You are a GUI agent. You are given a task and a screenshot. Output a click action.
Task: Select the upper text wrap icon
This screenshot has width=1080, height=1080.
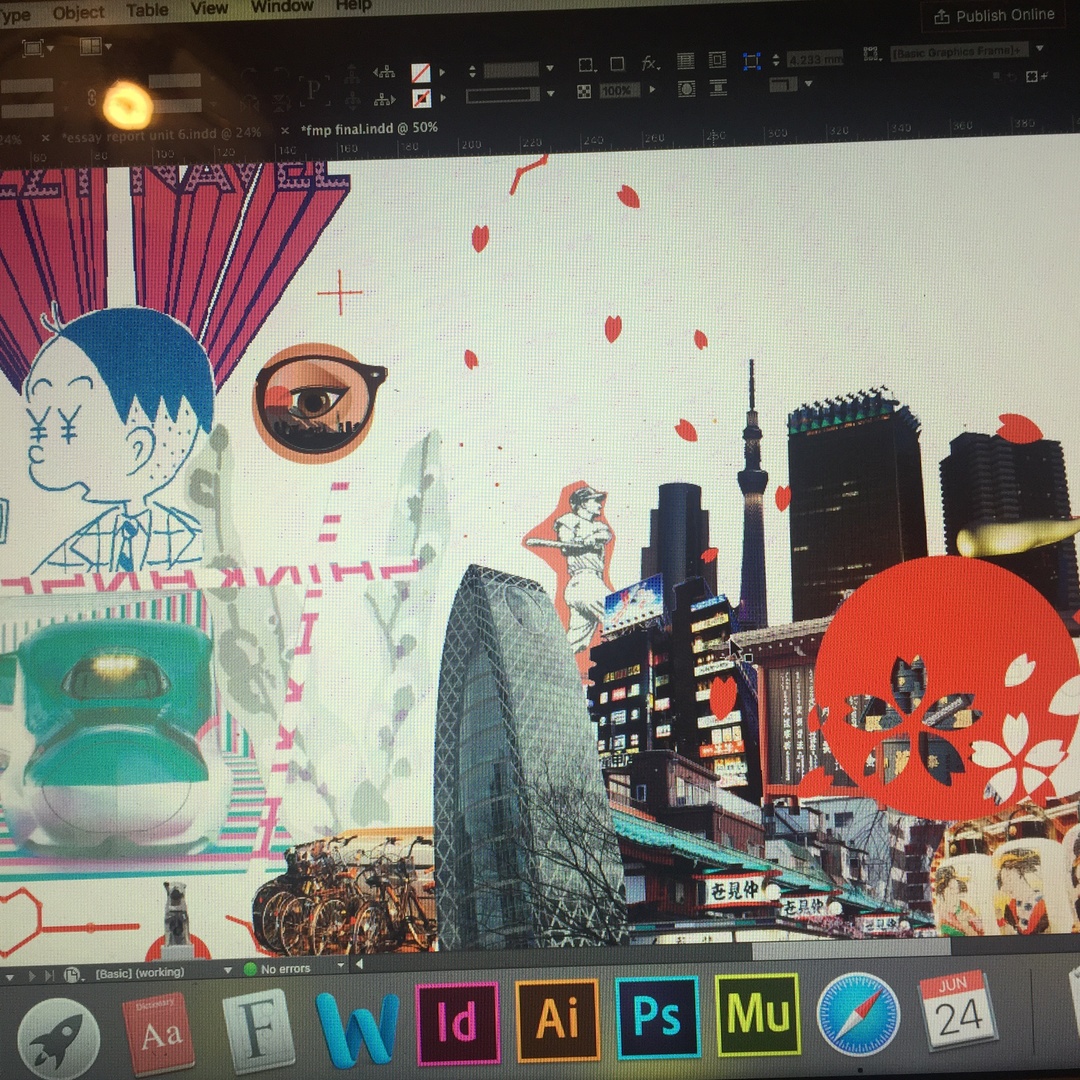[685, 61]
